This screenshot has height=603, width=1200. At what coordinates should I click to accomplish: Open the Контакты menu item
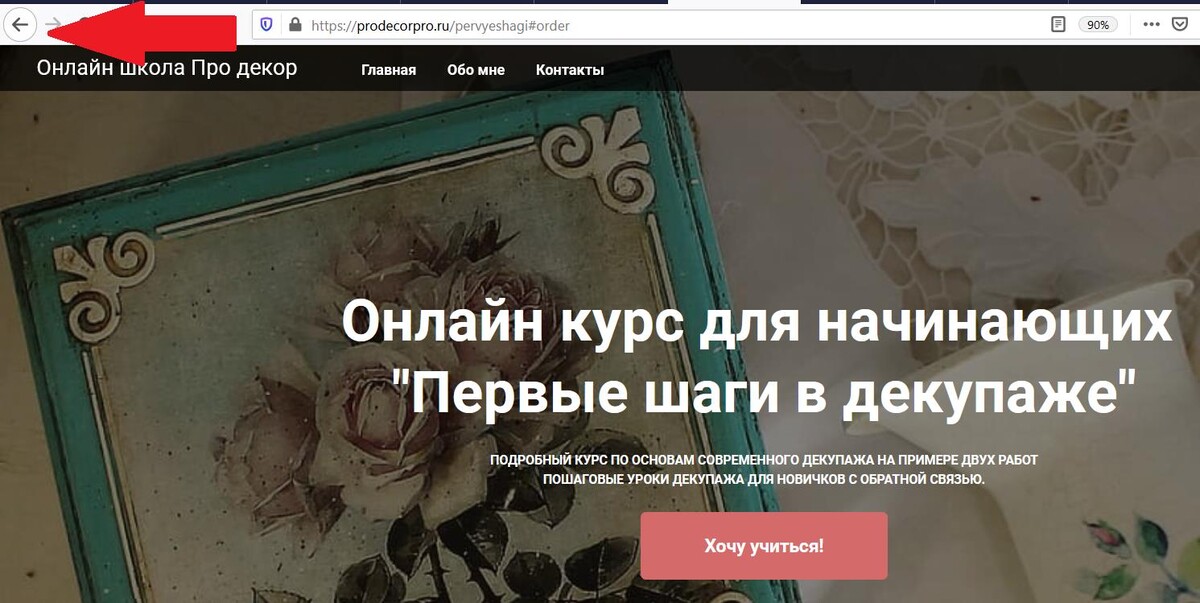570,70
